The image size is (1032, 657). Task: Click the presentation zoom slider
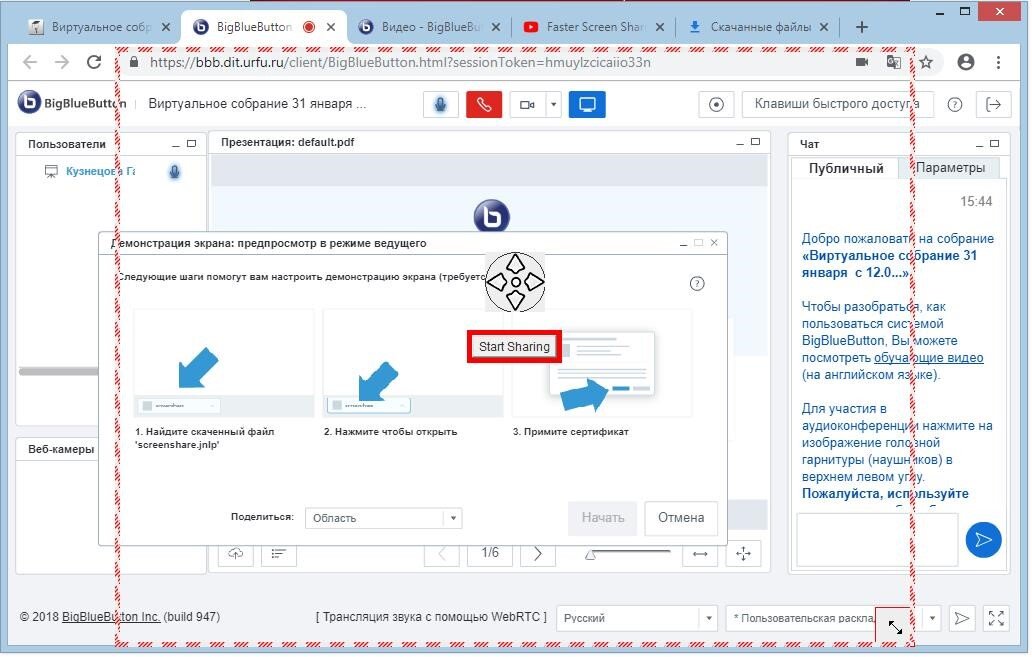629,554
